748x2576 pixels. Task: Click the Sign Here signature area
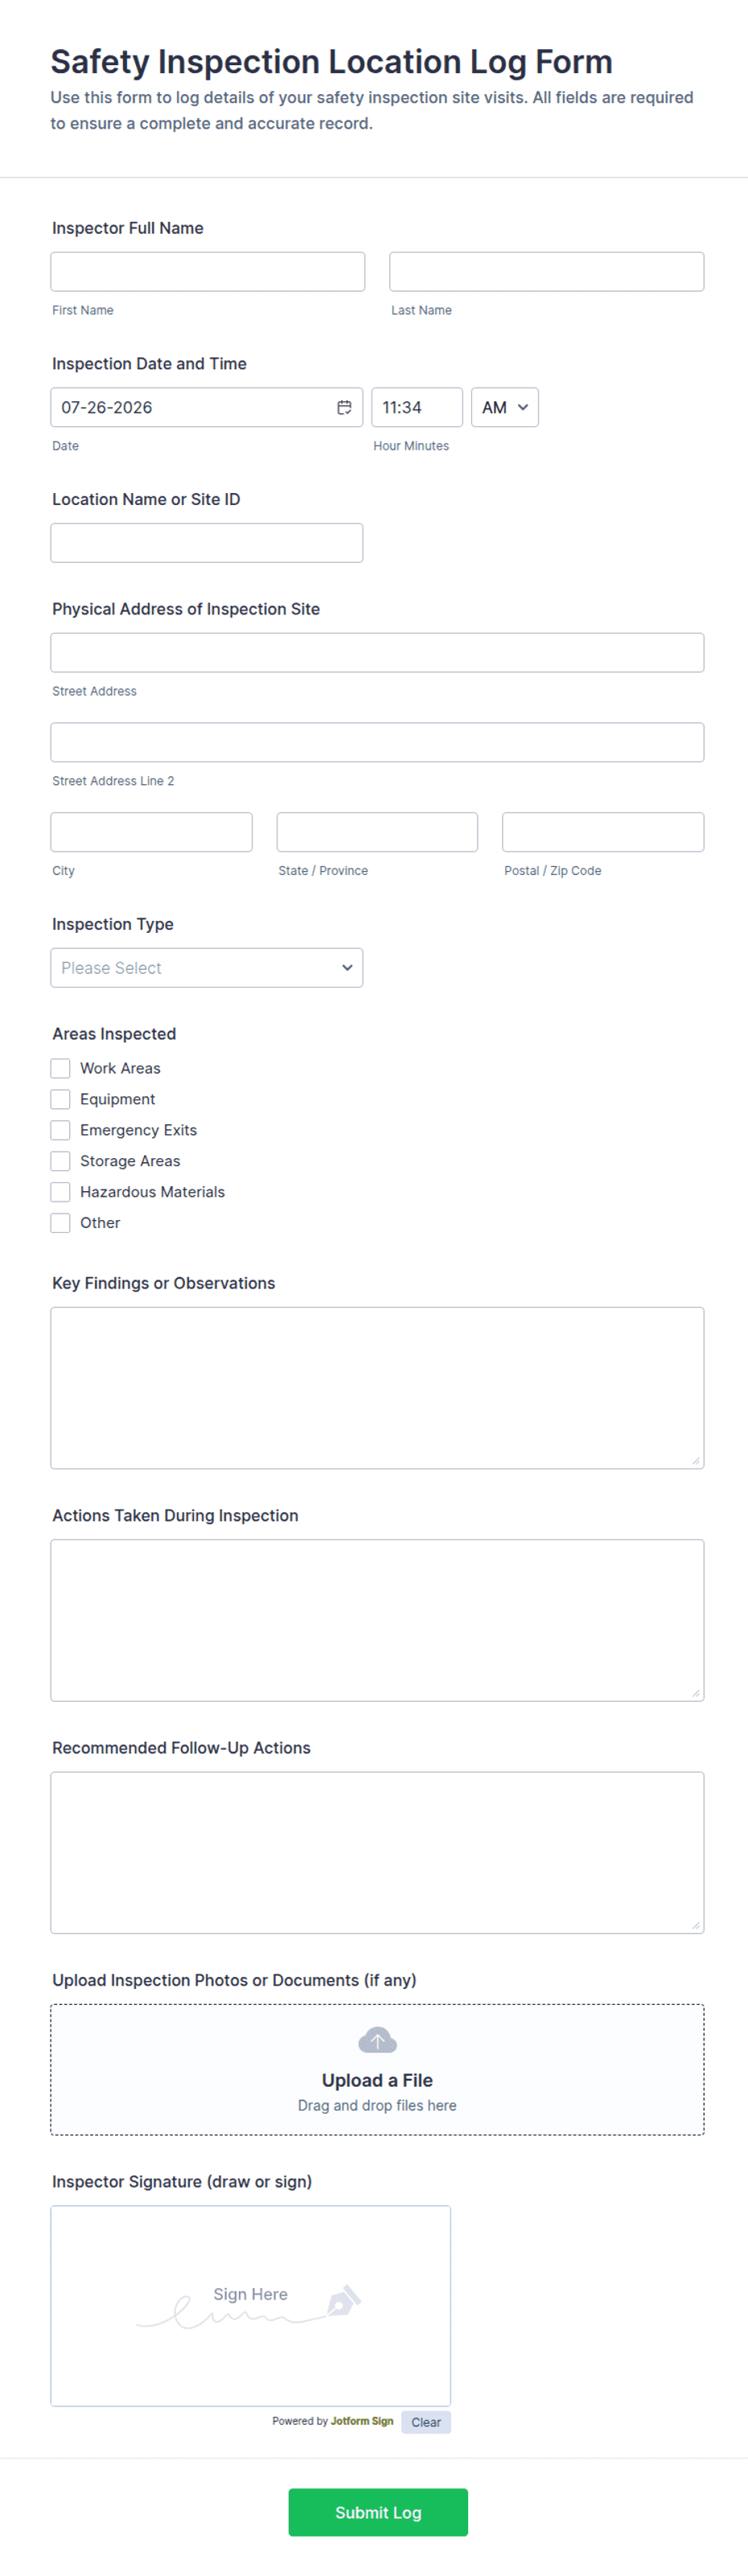coord(251,2306)
